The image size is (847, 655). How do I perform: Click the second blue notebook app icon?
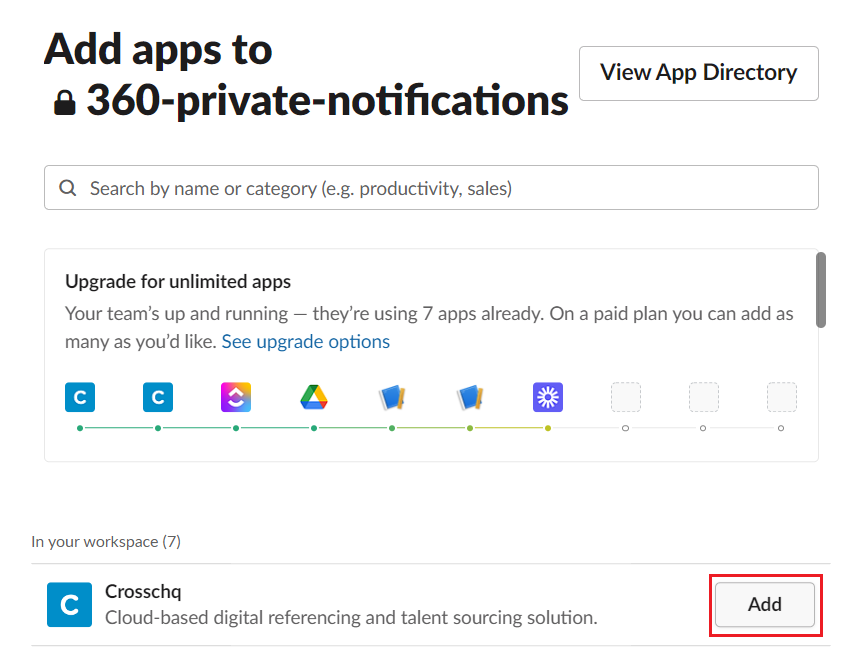470,397
